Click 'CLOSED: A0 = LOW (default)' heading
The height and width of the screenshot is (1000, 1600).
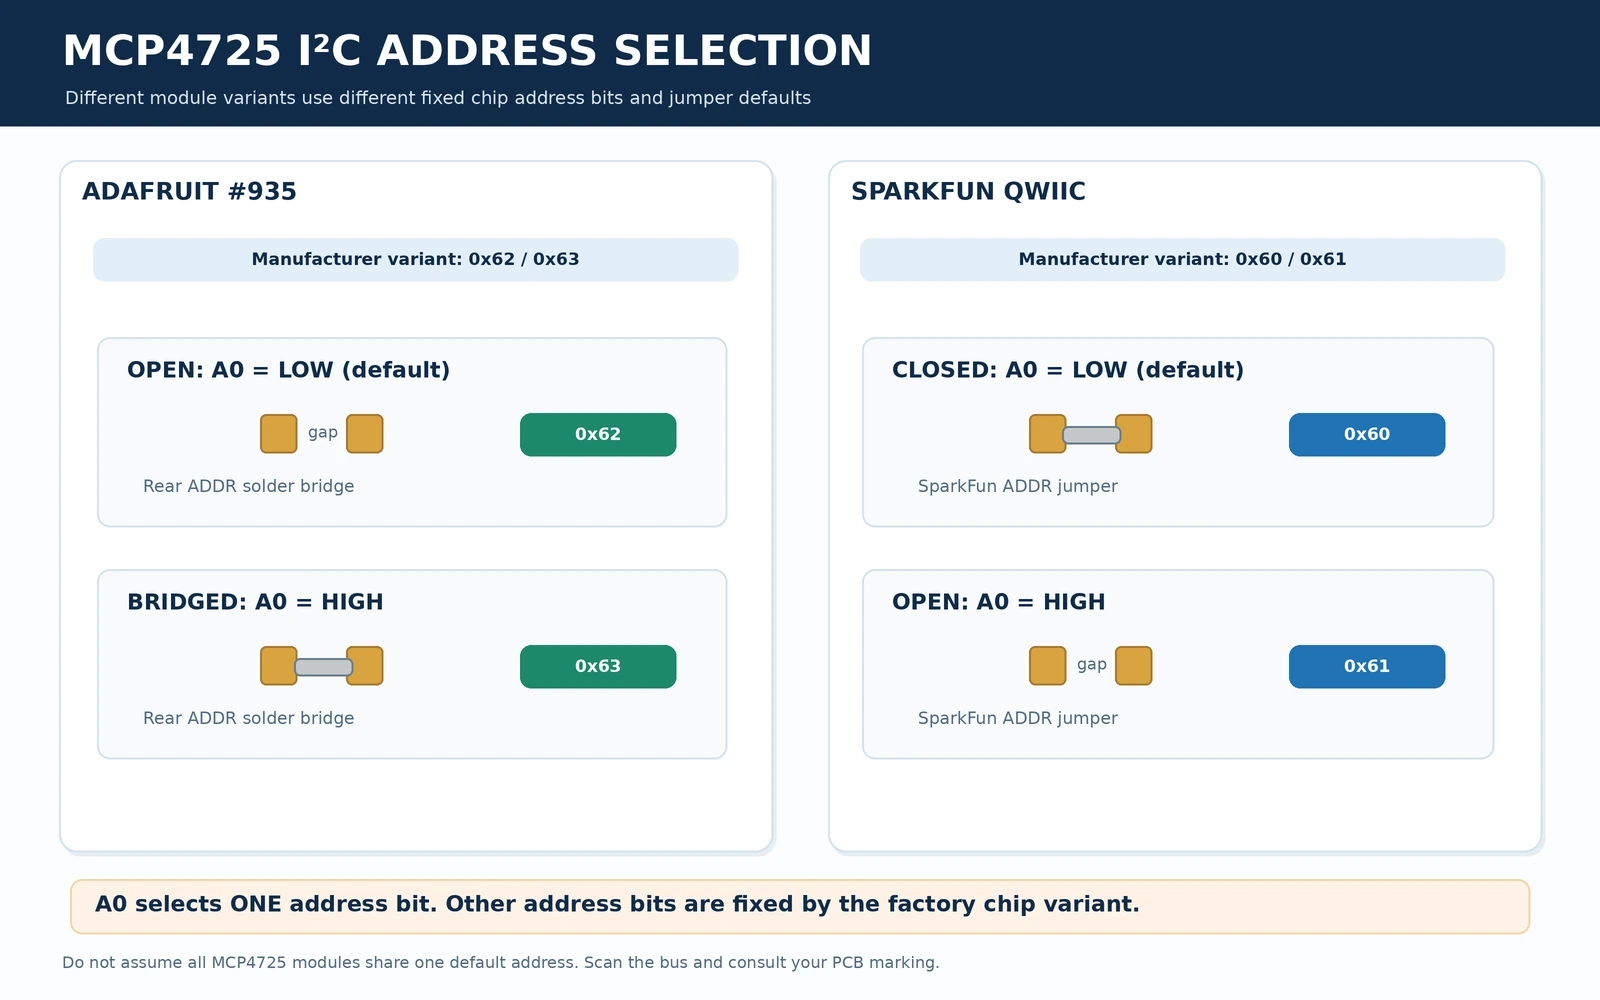[x=1068, y=370]
